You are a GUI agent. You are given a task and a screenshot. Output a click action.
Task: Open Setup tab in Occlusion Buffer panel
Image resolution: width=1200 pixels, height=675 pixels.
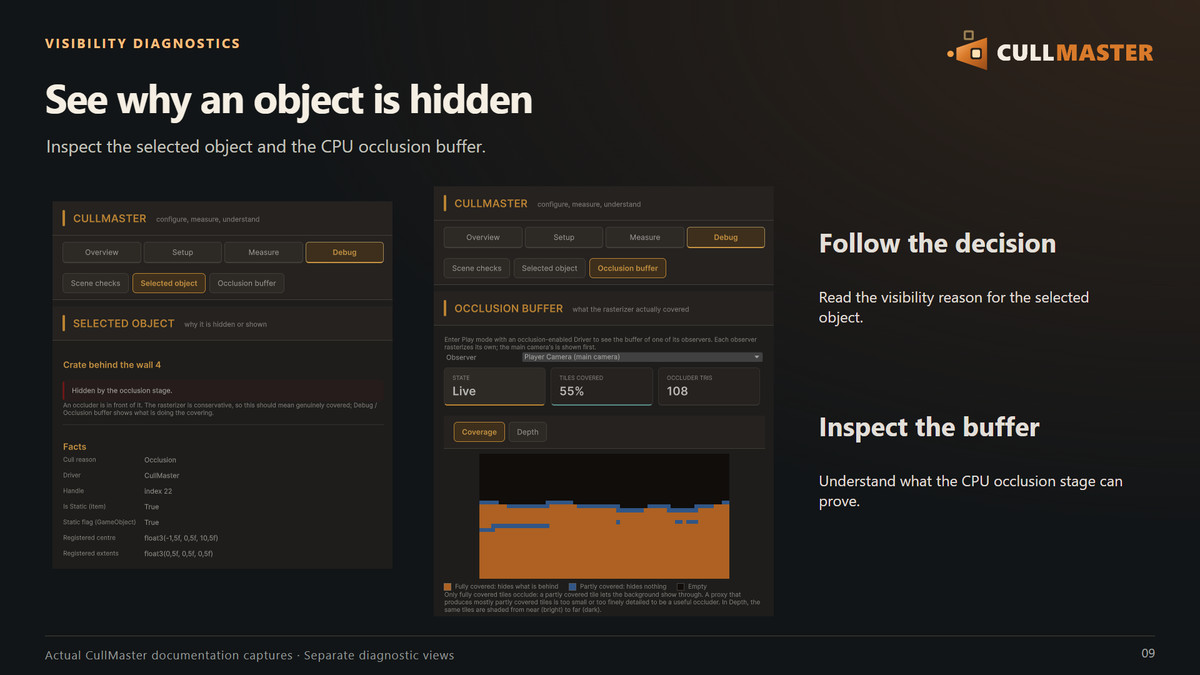coord(564,237)
